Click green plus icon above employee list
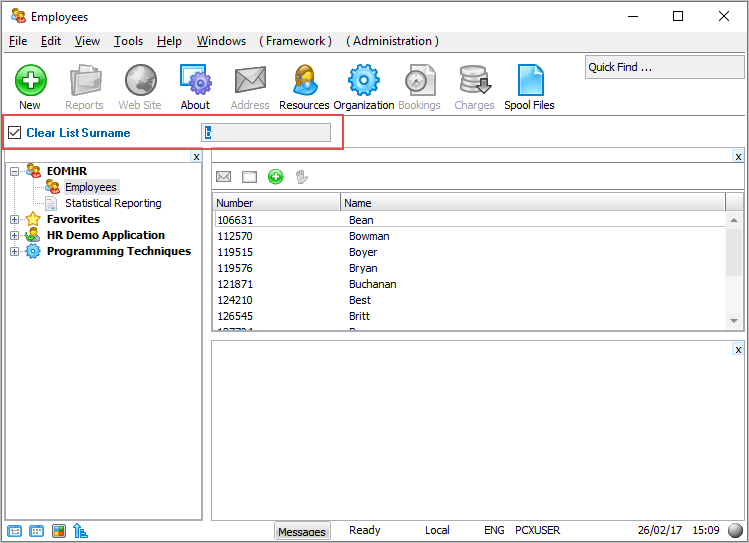 [276, 177]
